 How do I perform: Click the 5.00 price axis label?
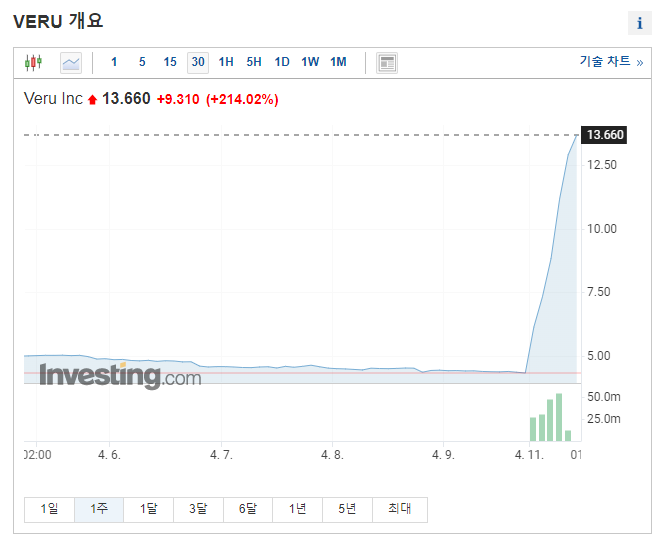pyautogui.click(x=599, y=356)
